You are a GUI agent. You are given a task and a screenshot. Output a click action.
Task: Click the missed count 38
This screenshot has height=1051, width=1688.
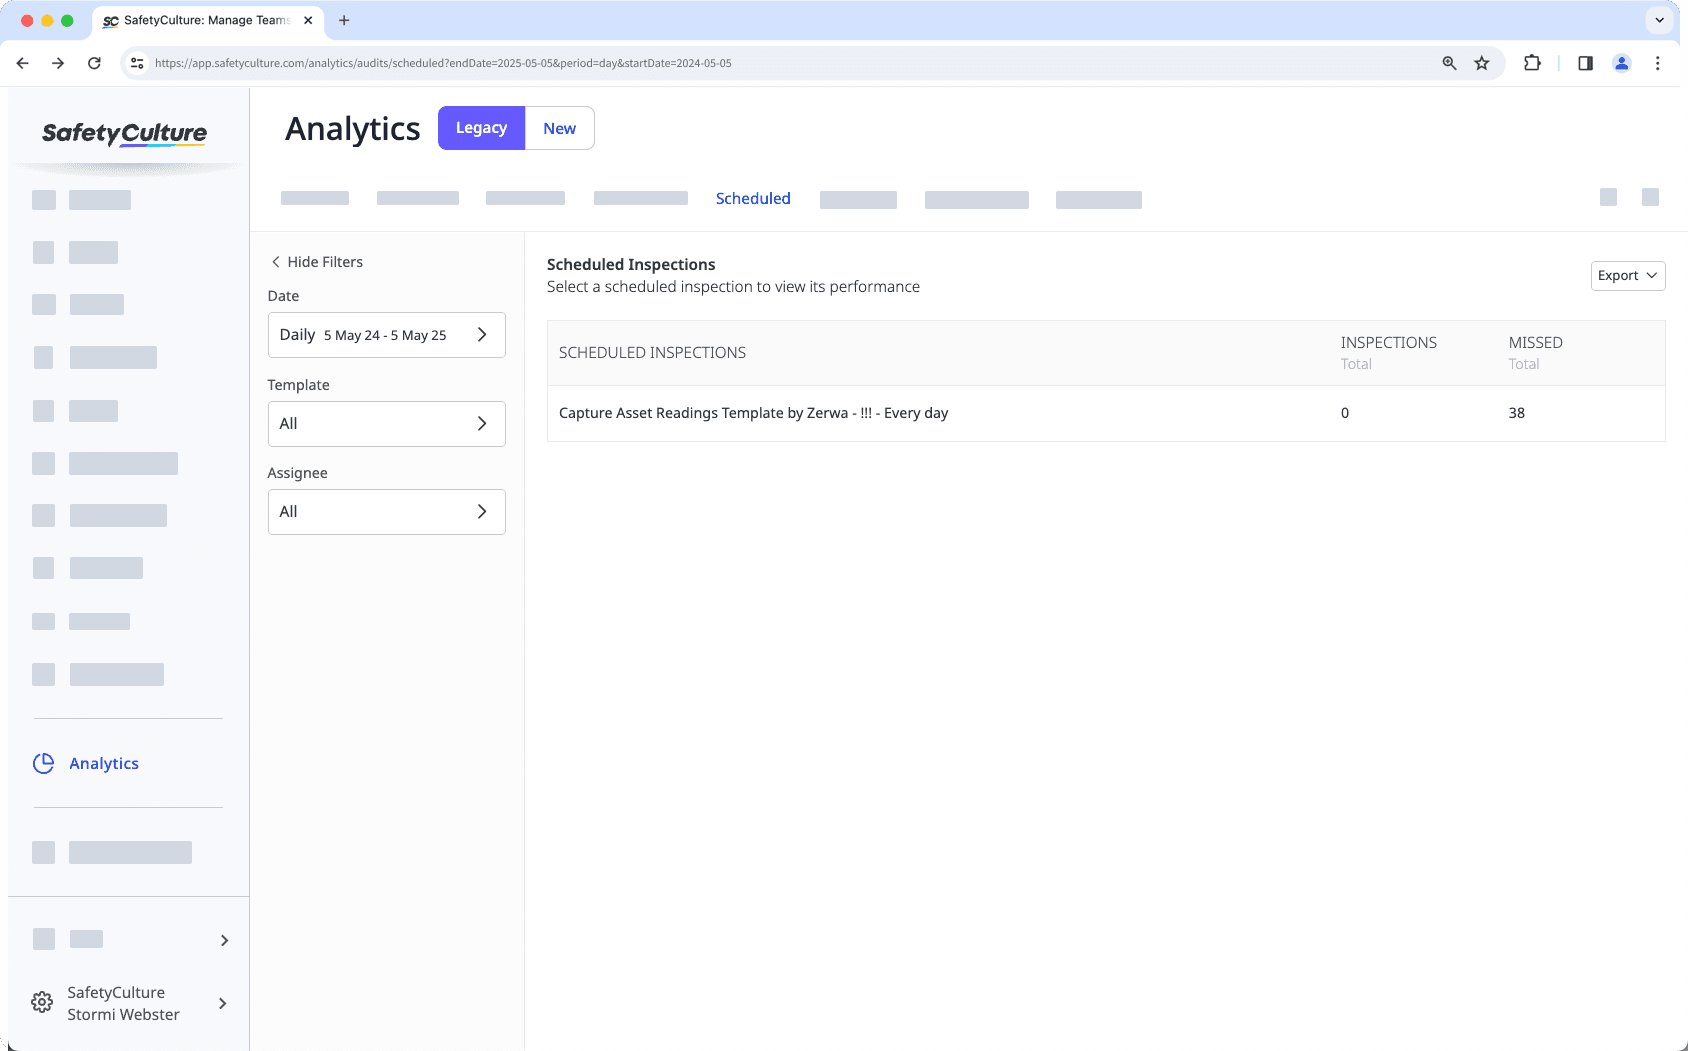[1517, 413]
